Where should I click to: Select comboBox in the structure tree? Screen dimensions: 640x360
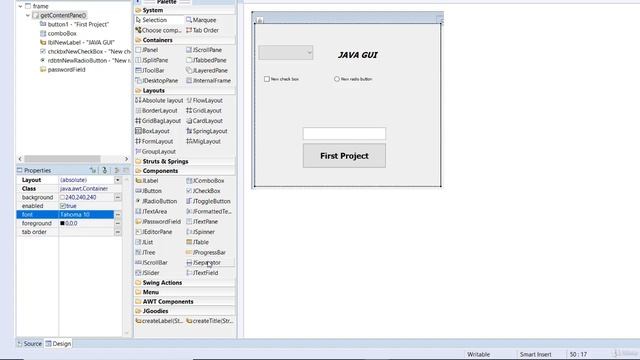pyautogui.click(x=58, y=33)
